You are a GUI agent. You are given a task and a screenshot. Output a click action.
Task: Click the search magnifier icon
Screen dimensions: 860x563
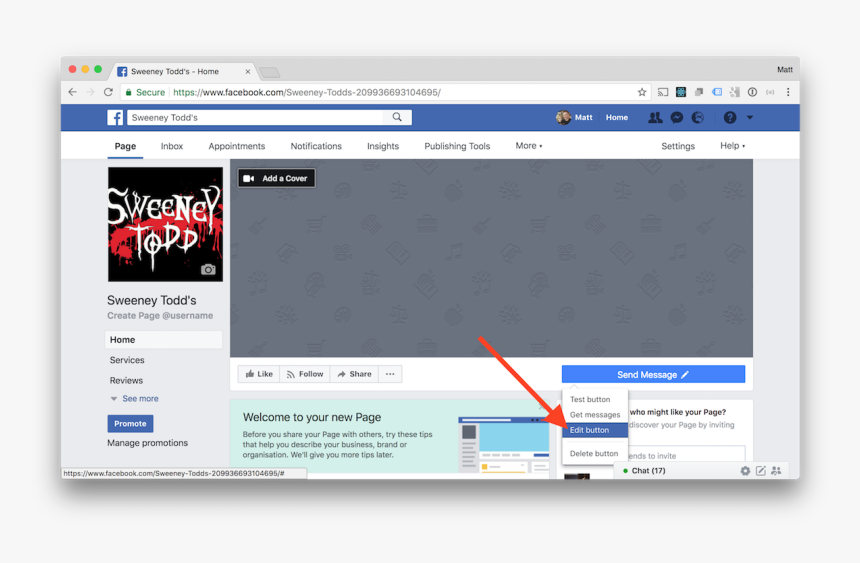397,117
